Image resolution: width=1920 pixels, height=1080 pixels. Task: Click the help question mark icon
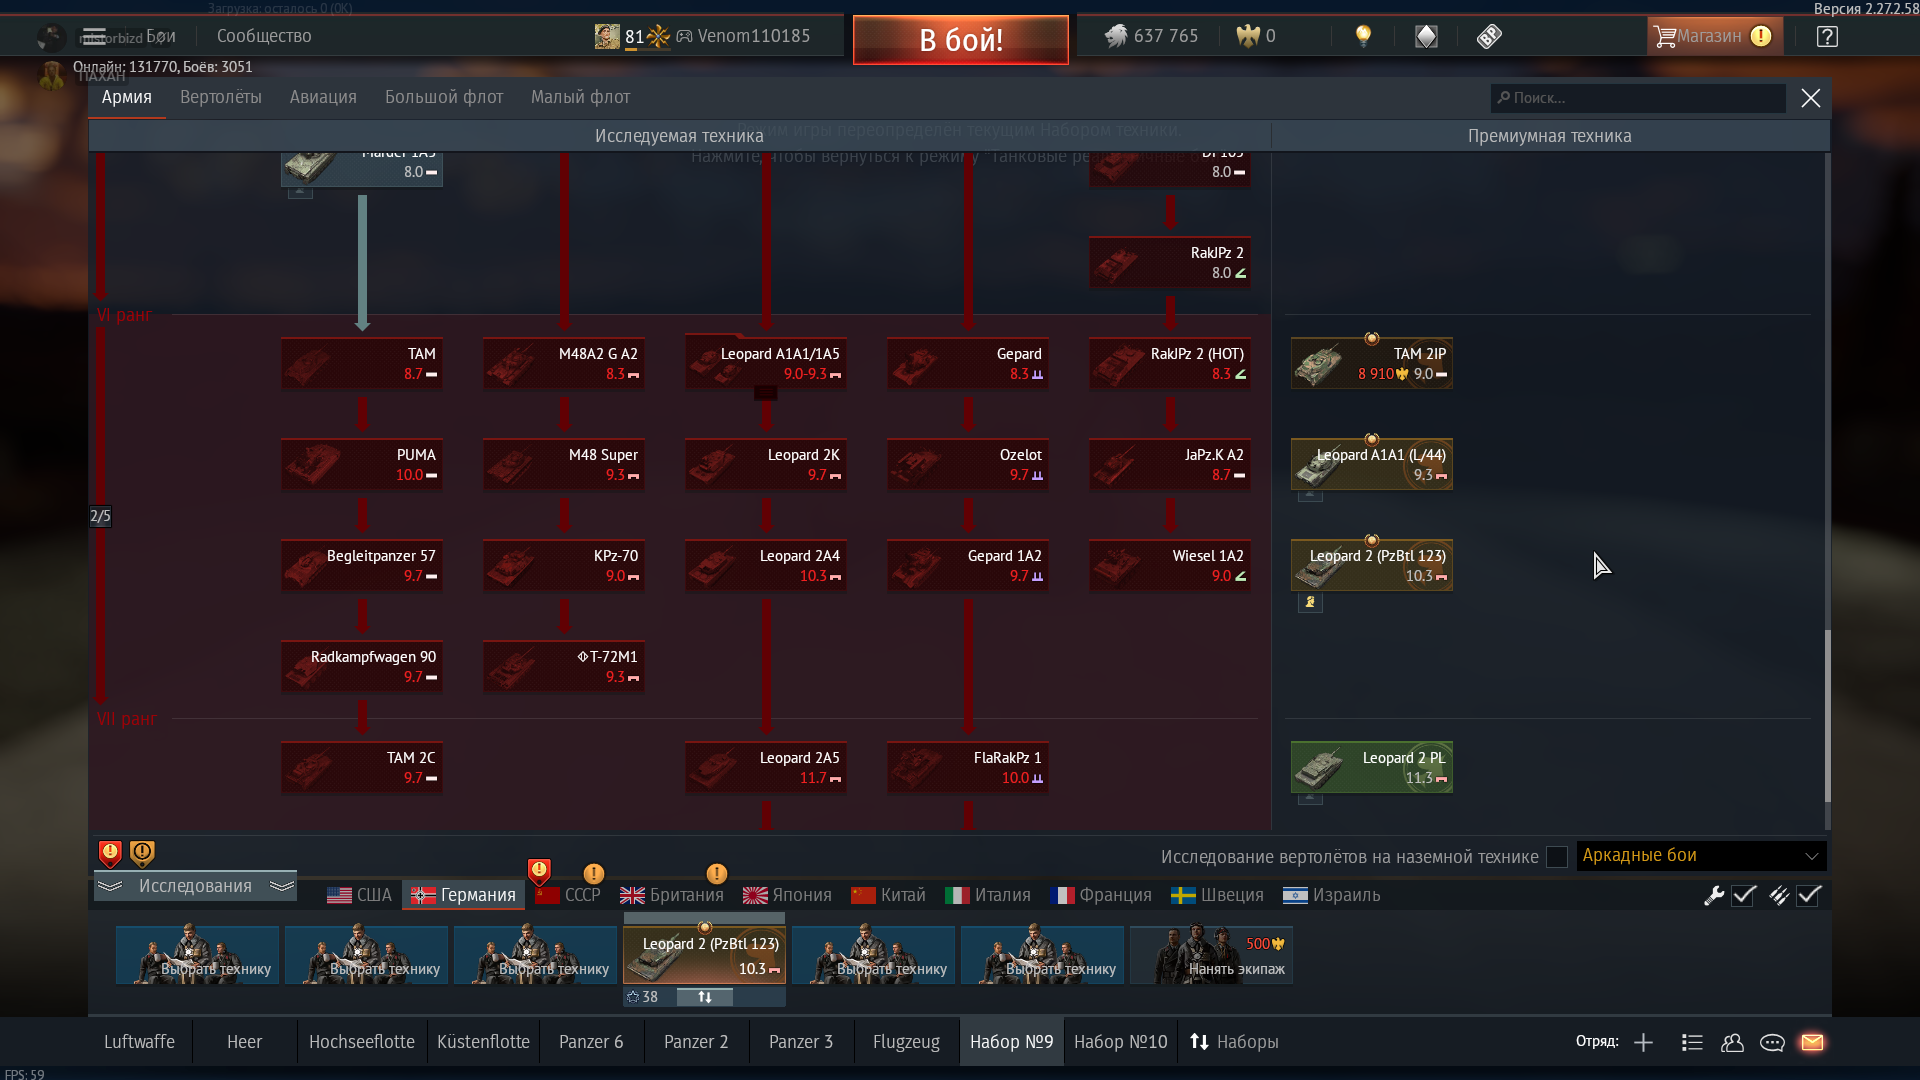[x=1827, y=36]
